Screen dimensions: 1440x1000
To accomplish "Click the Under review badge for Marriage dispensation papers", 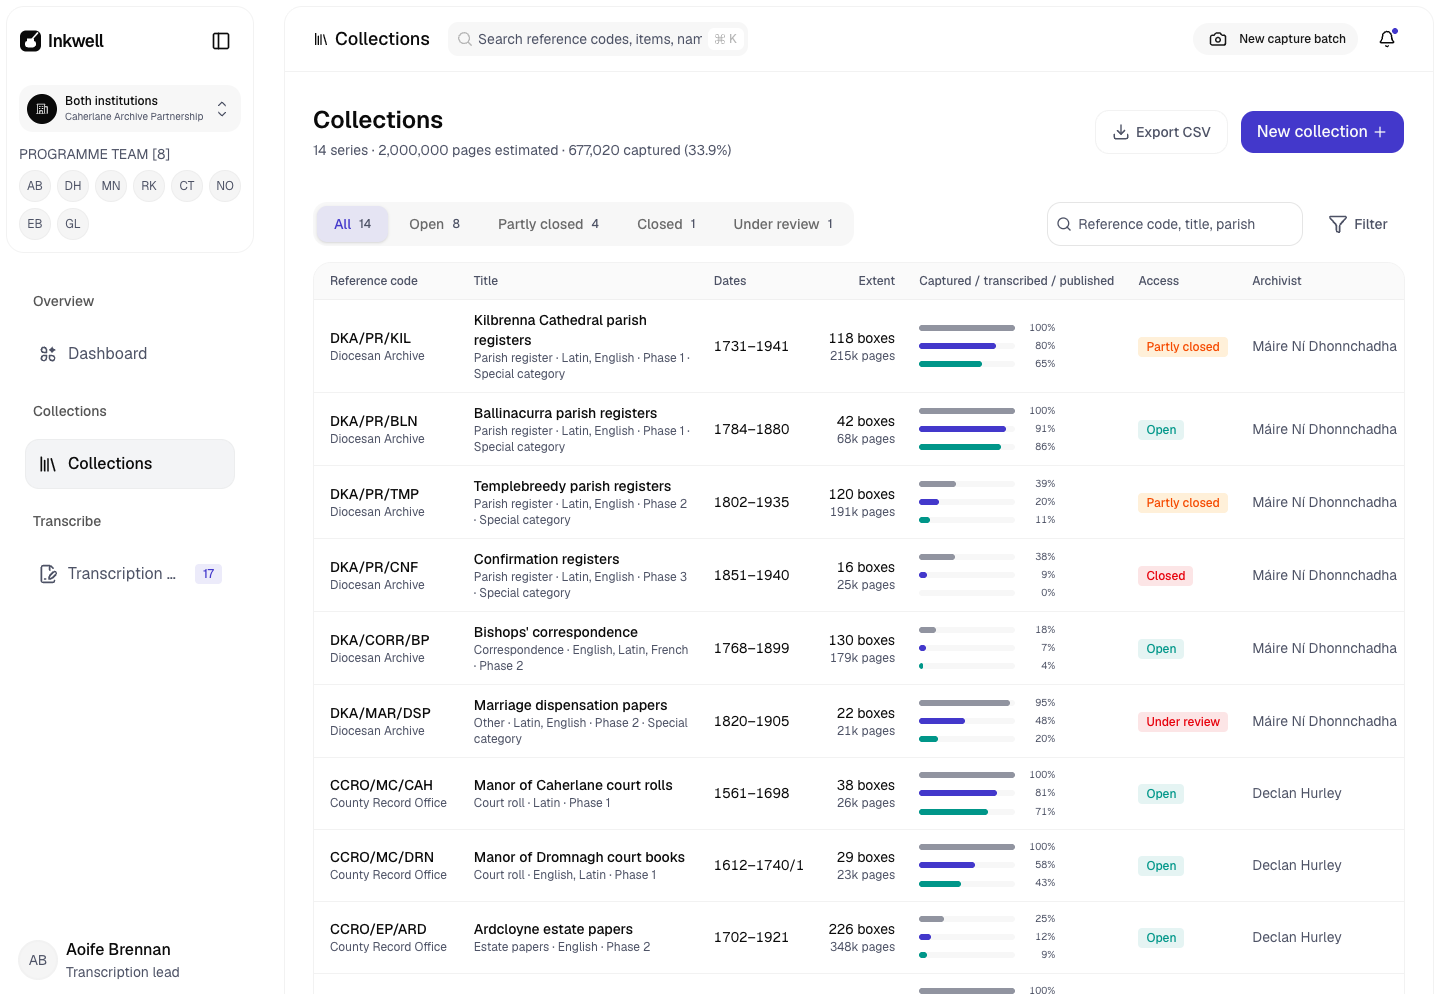I will tap(1183, 722).
